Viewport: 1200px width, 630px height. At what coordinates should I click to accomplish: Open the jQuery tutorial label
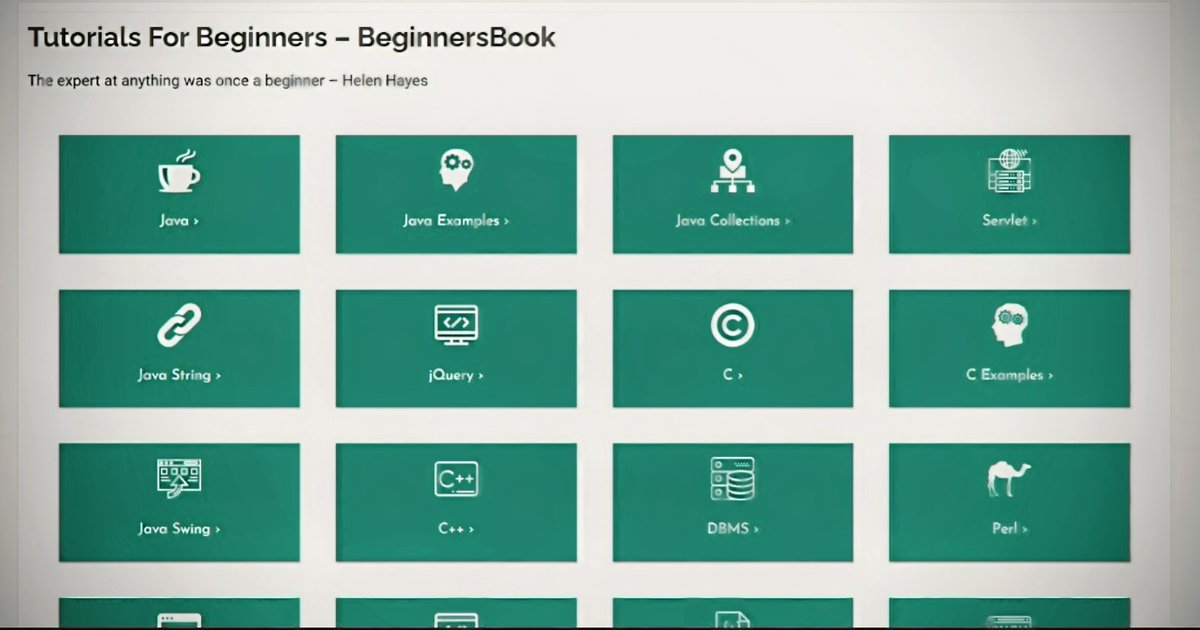coord(456,376)
